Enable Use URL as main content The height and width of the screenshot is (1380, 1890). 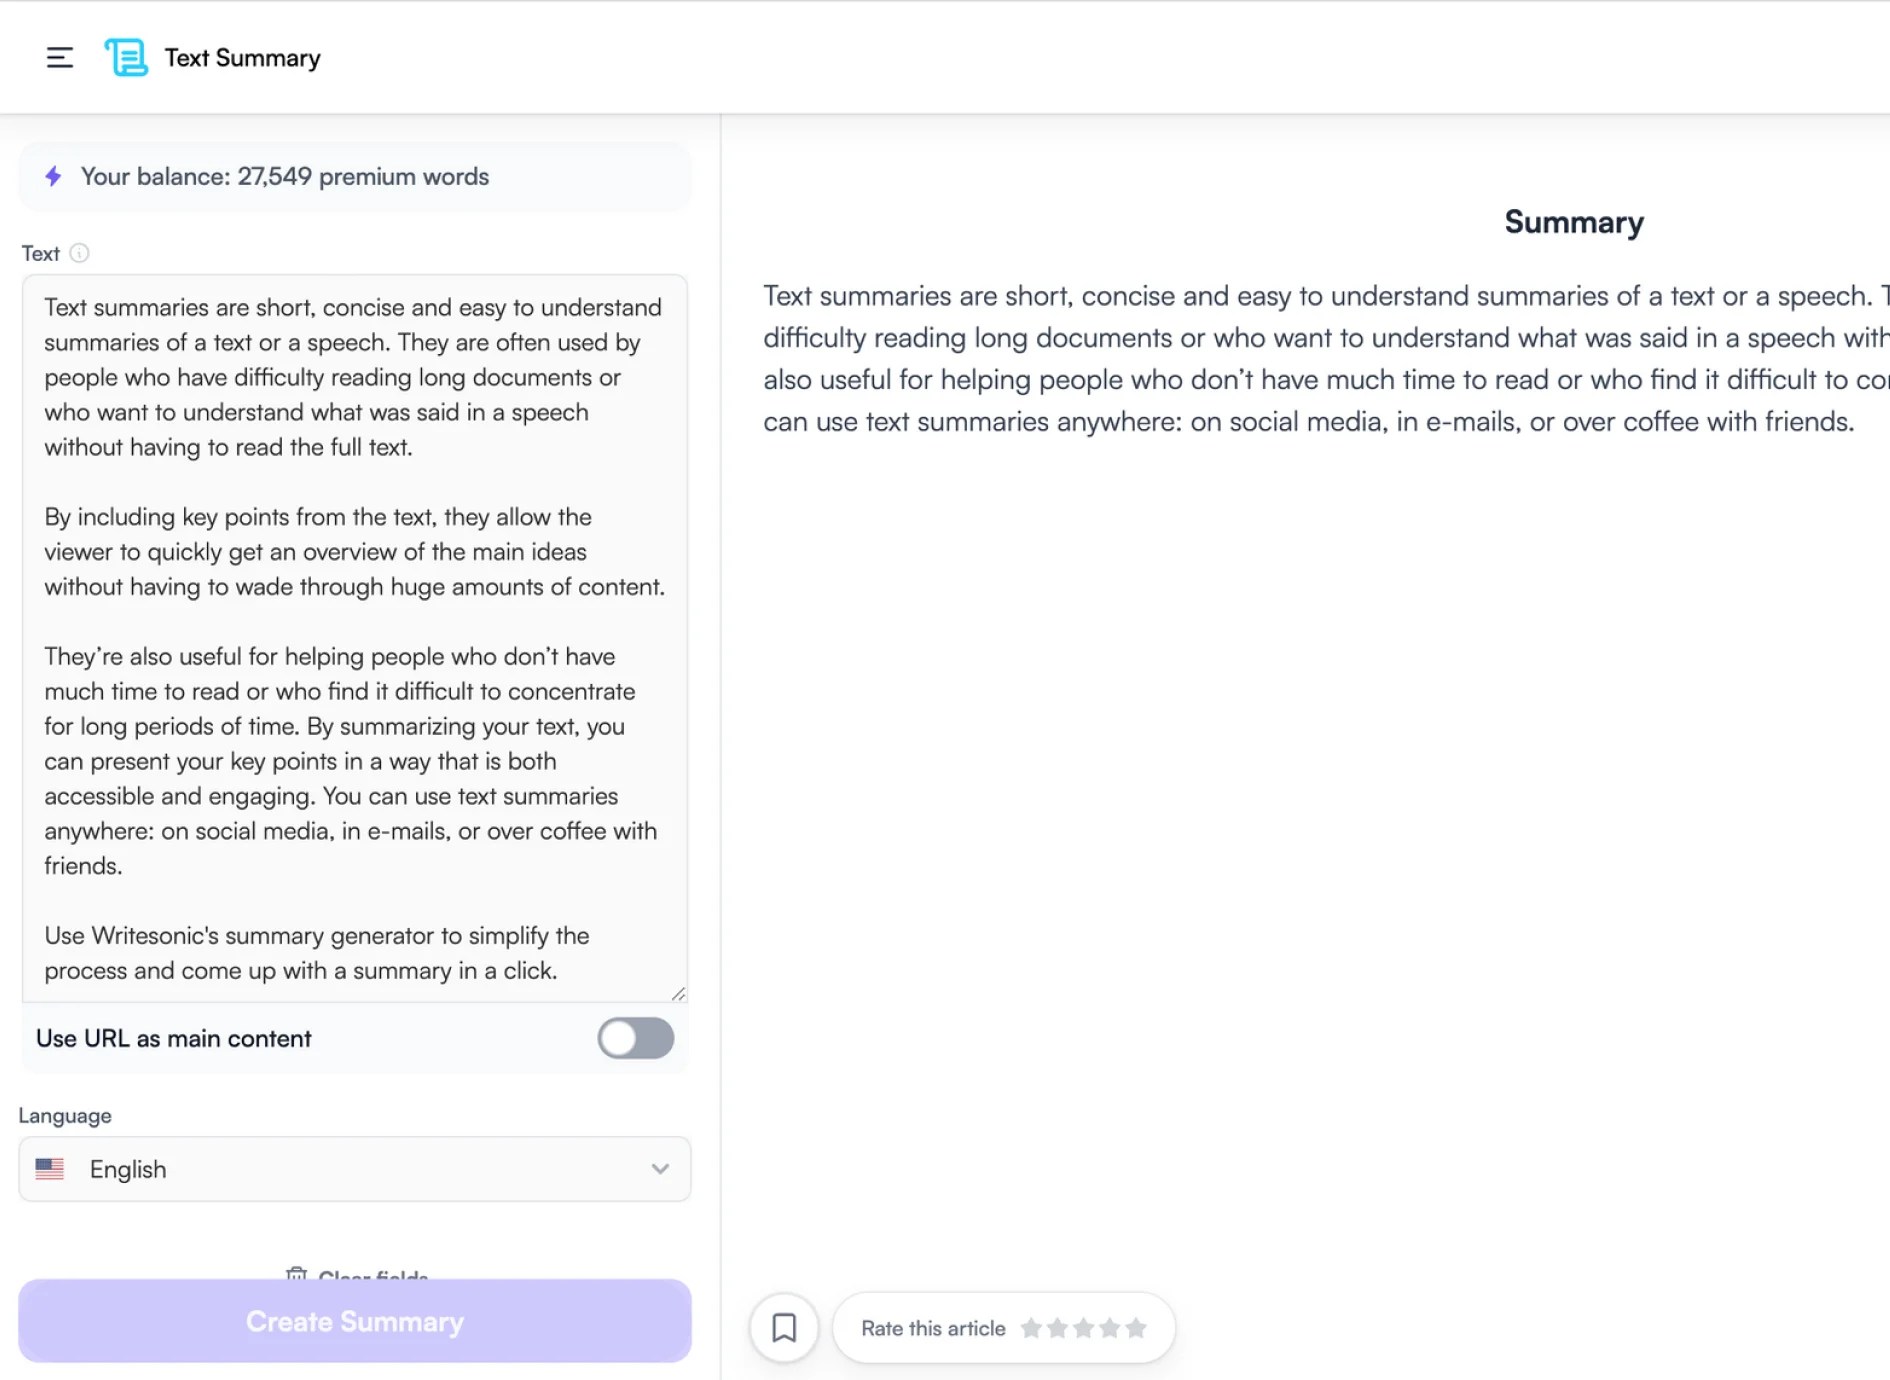(636, 1038)
